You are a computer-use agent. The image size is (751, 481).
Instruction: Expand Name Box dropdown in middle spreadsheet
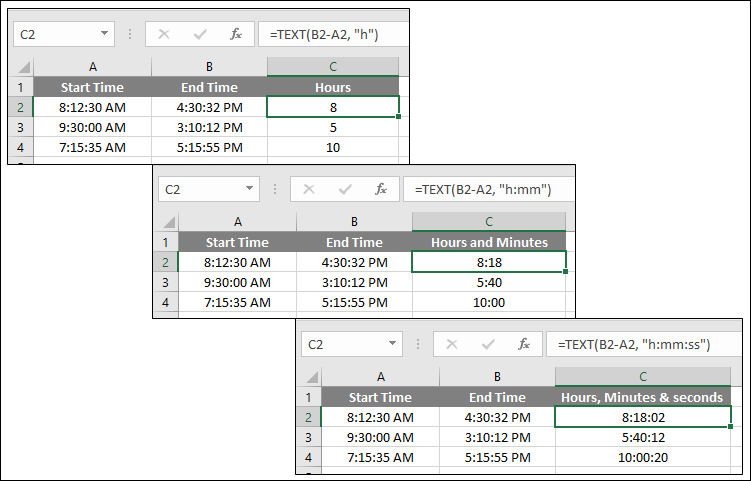tap(249, 188)
